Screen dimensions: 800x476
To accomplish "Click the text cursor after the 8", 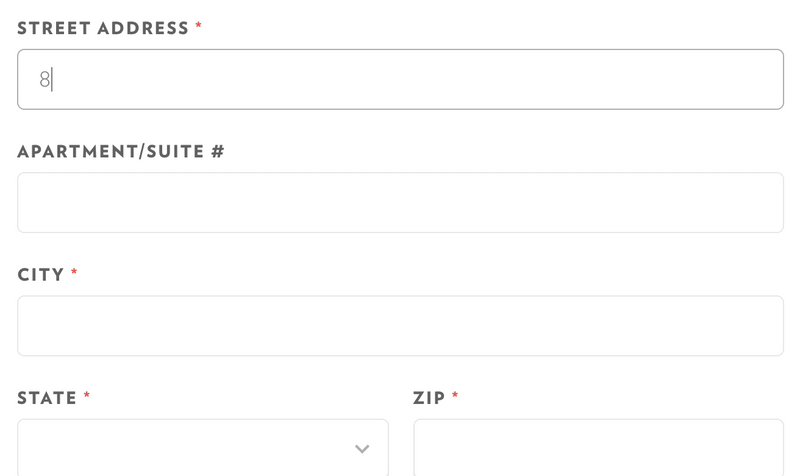I will tap(52, 80).
